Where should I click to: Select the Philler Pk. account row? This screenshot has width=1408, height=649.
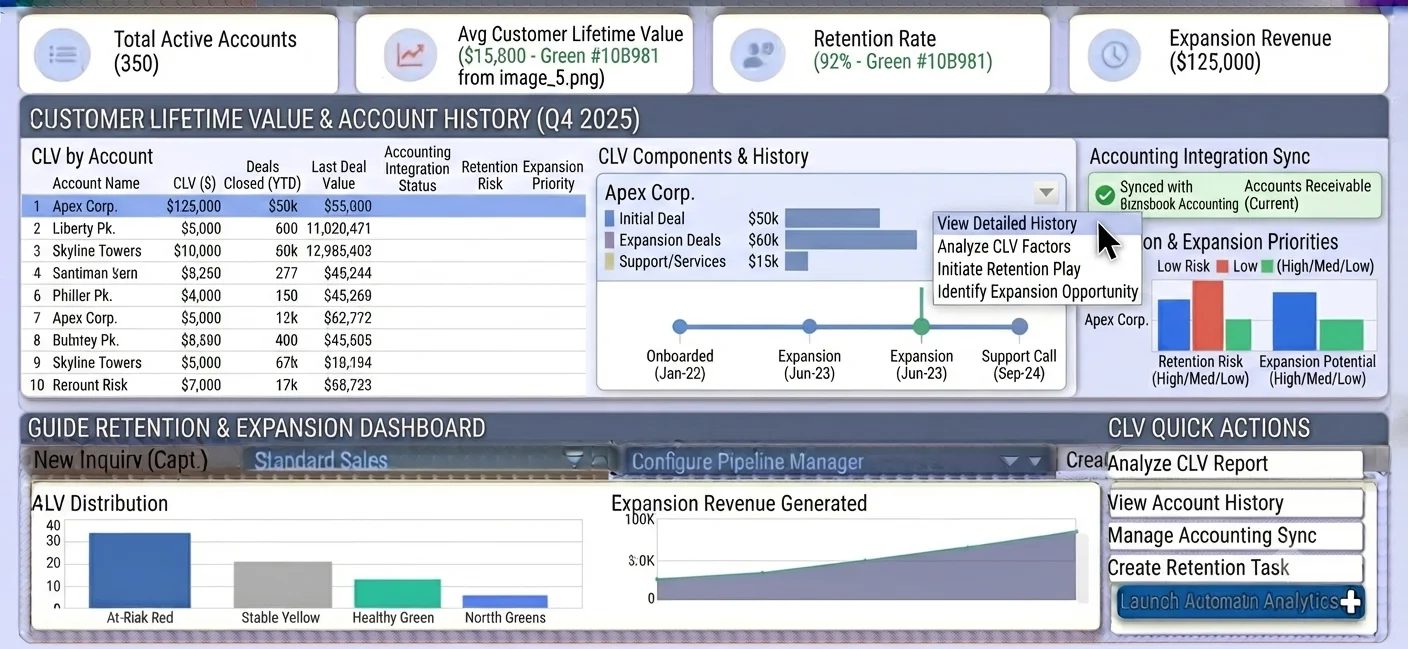click(x=304, y=296)
